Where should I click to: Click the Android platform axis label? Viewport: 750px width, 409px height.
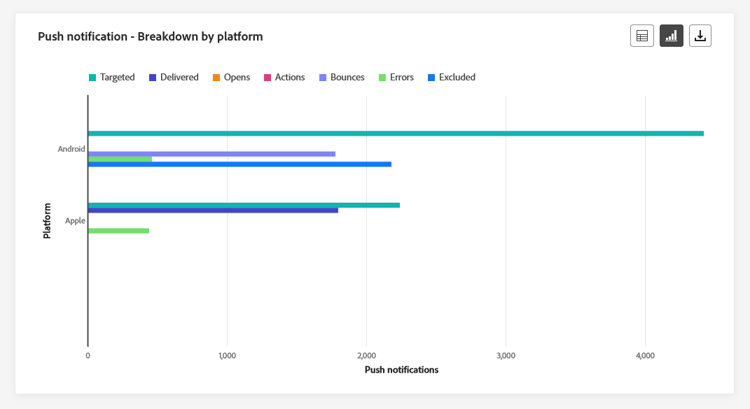71,149
